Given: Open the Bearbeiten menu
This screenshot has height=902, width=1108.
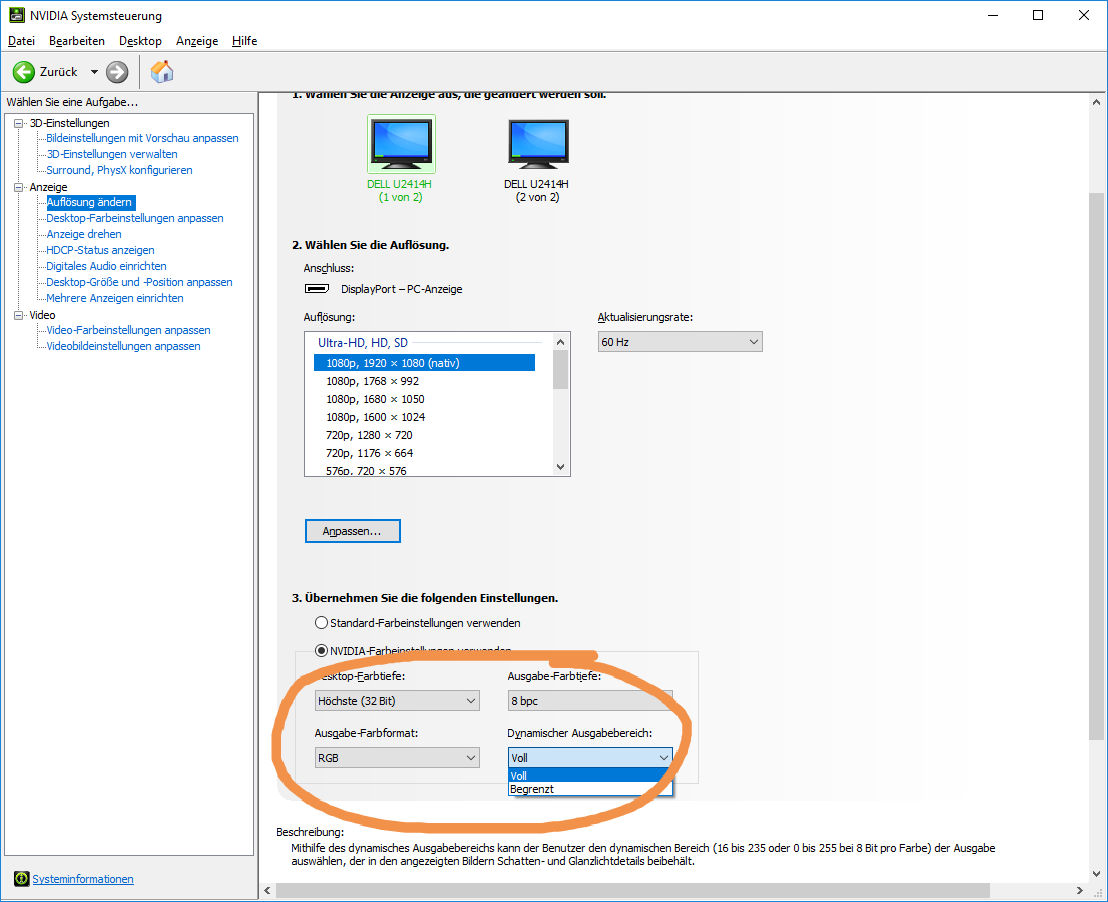Looking at the screenshot, I should point(76,41).
